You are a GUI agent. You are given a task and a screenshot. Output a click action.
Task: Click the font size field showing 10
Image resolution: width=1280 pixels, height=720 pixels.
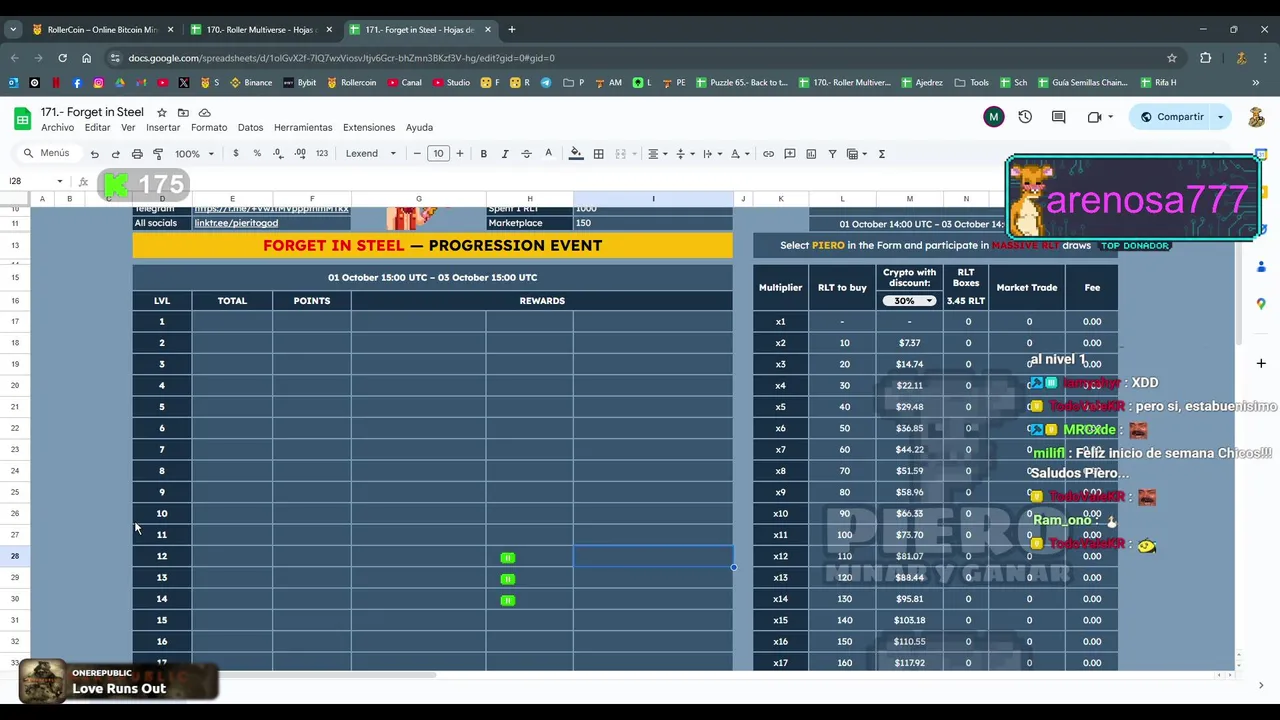pyautogui.click(x=438, y=154)
